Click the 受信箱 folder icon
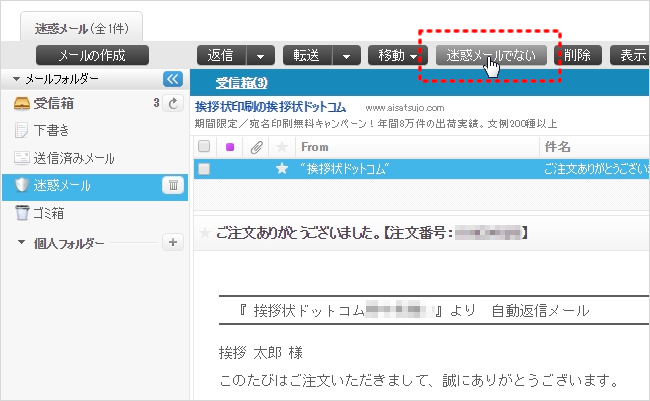 point(22,103)
